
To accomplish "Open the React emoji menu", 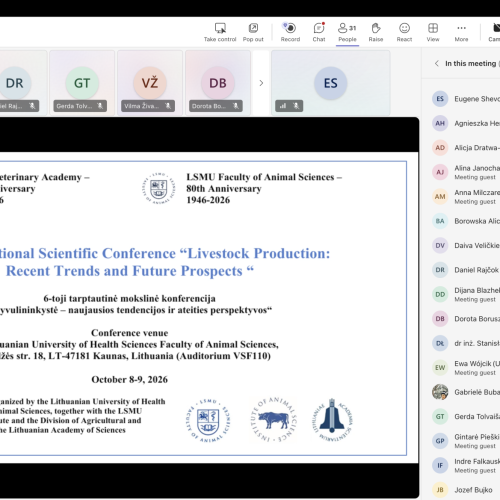I will tap(404, 32).
